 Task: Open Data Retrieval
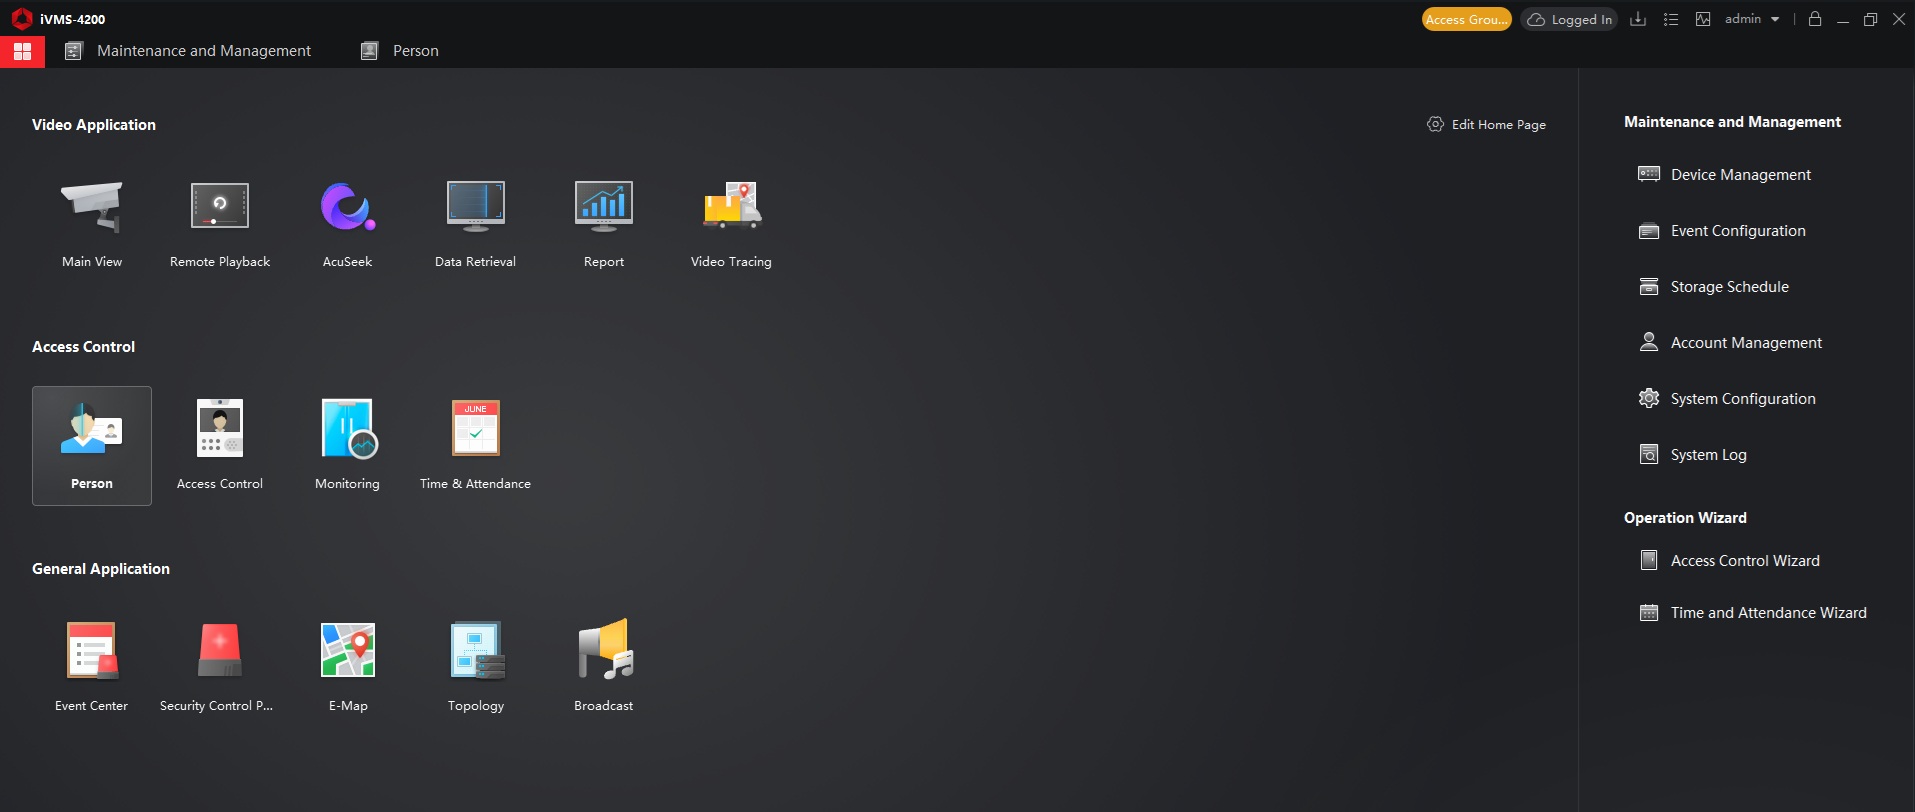(x=476, y=224)
